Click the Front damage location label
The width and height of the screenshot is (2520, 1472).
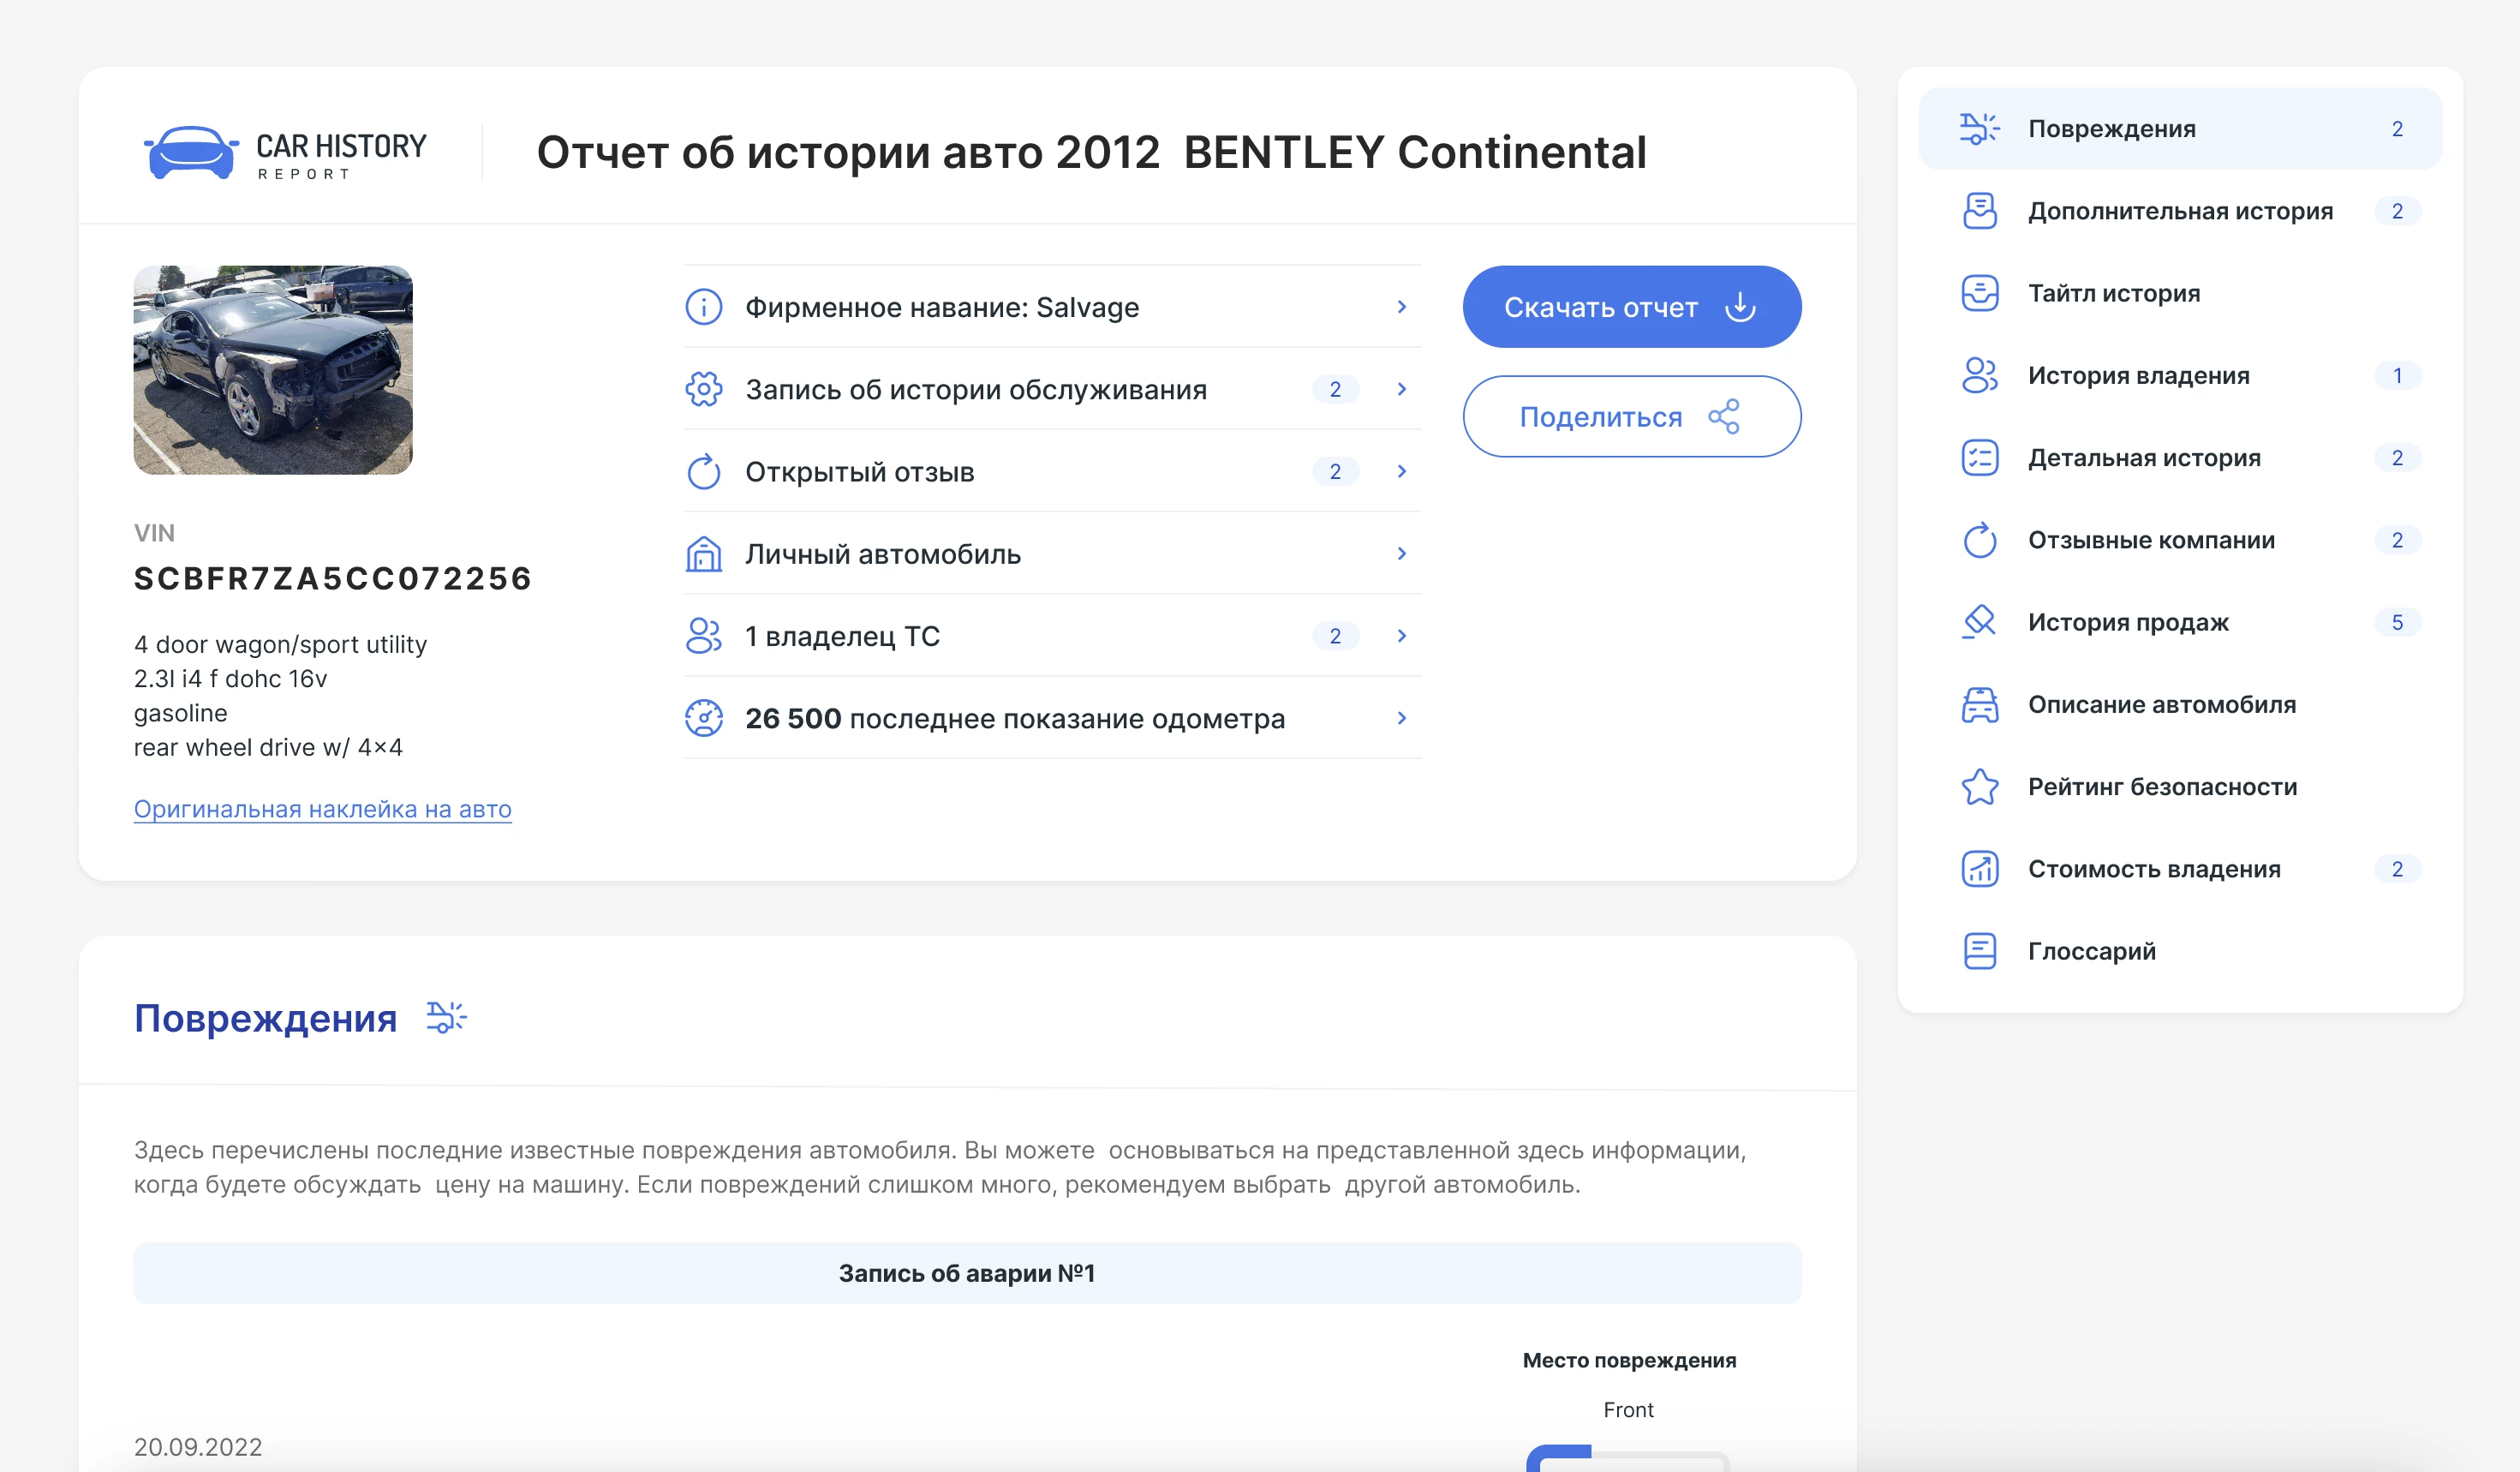click(x=1628, y=1409)
